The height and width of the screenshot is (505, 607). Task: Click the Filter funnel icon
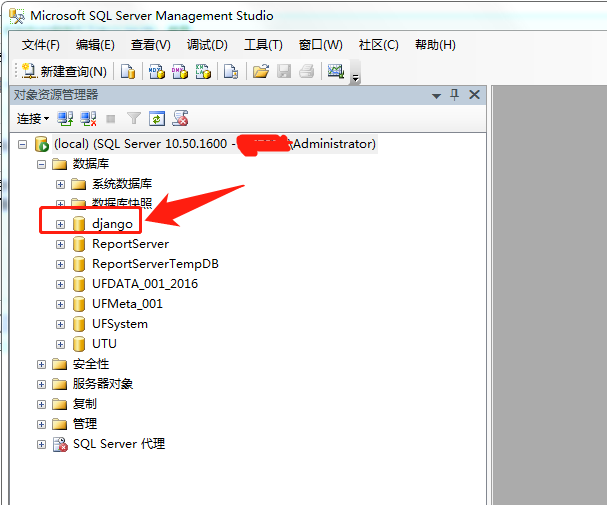click(x=134, y=118)
